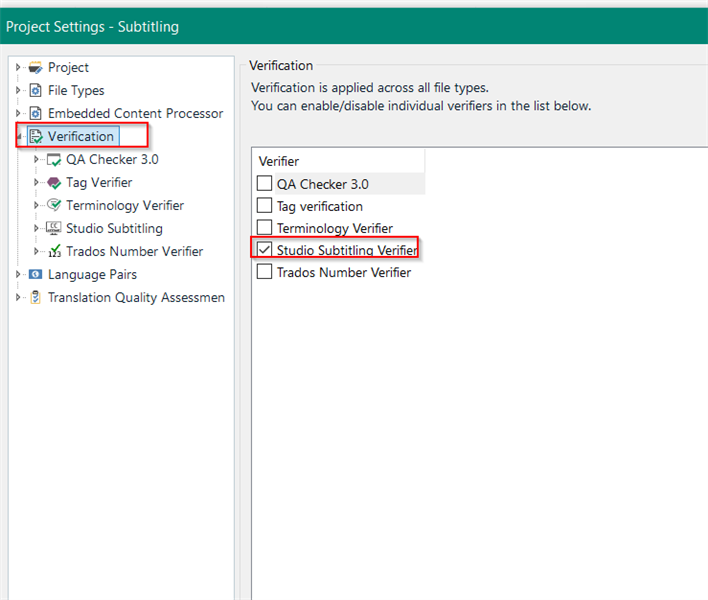Expand the Tag Verifier node
The image size is (708, 600).
pos(36,182)
